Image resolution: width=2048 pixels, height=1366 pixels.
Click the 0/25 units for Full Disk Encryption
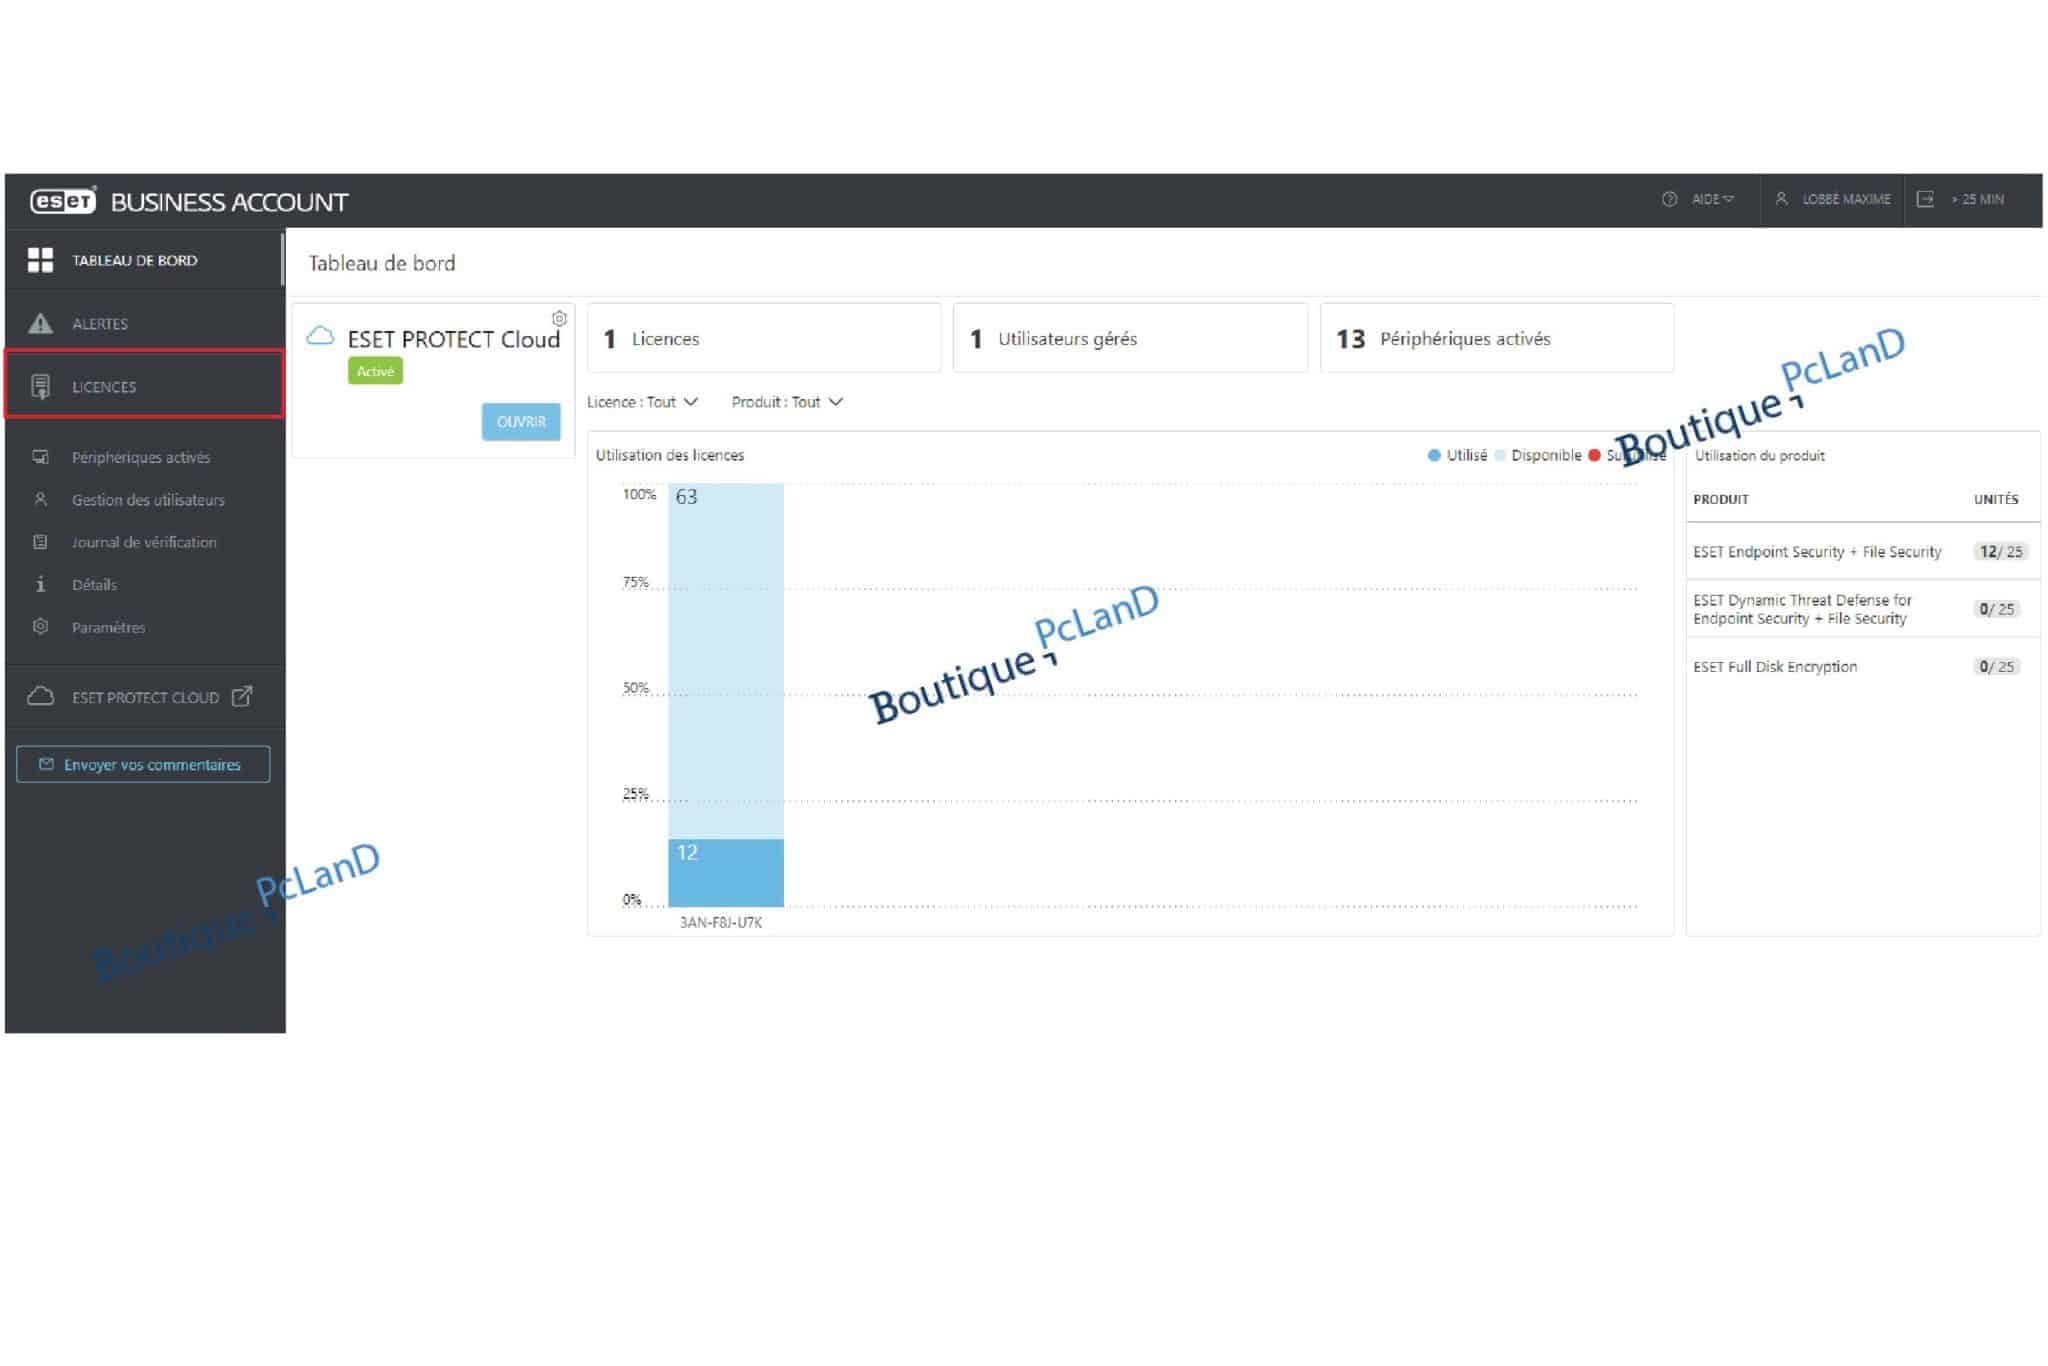1998,666
